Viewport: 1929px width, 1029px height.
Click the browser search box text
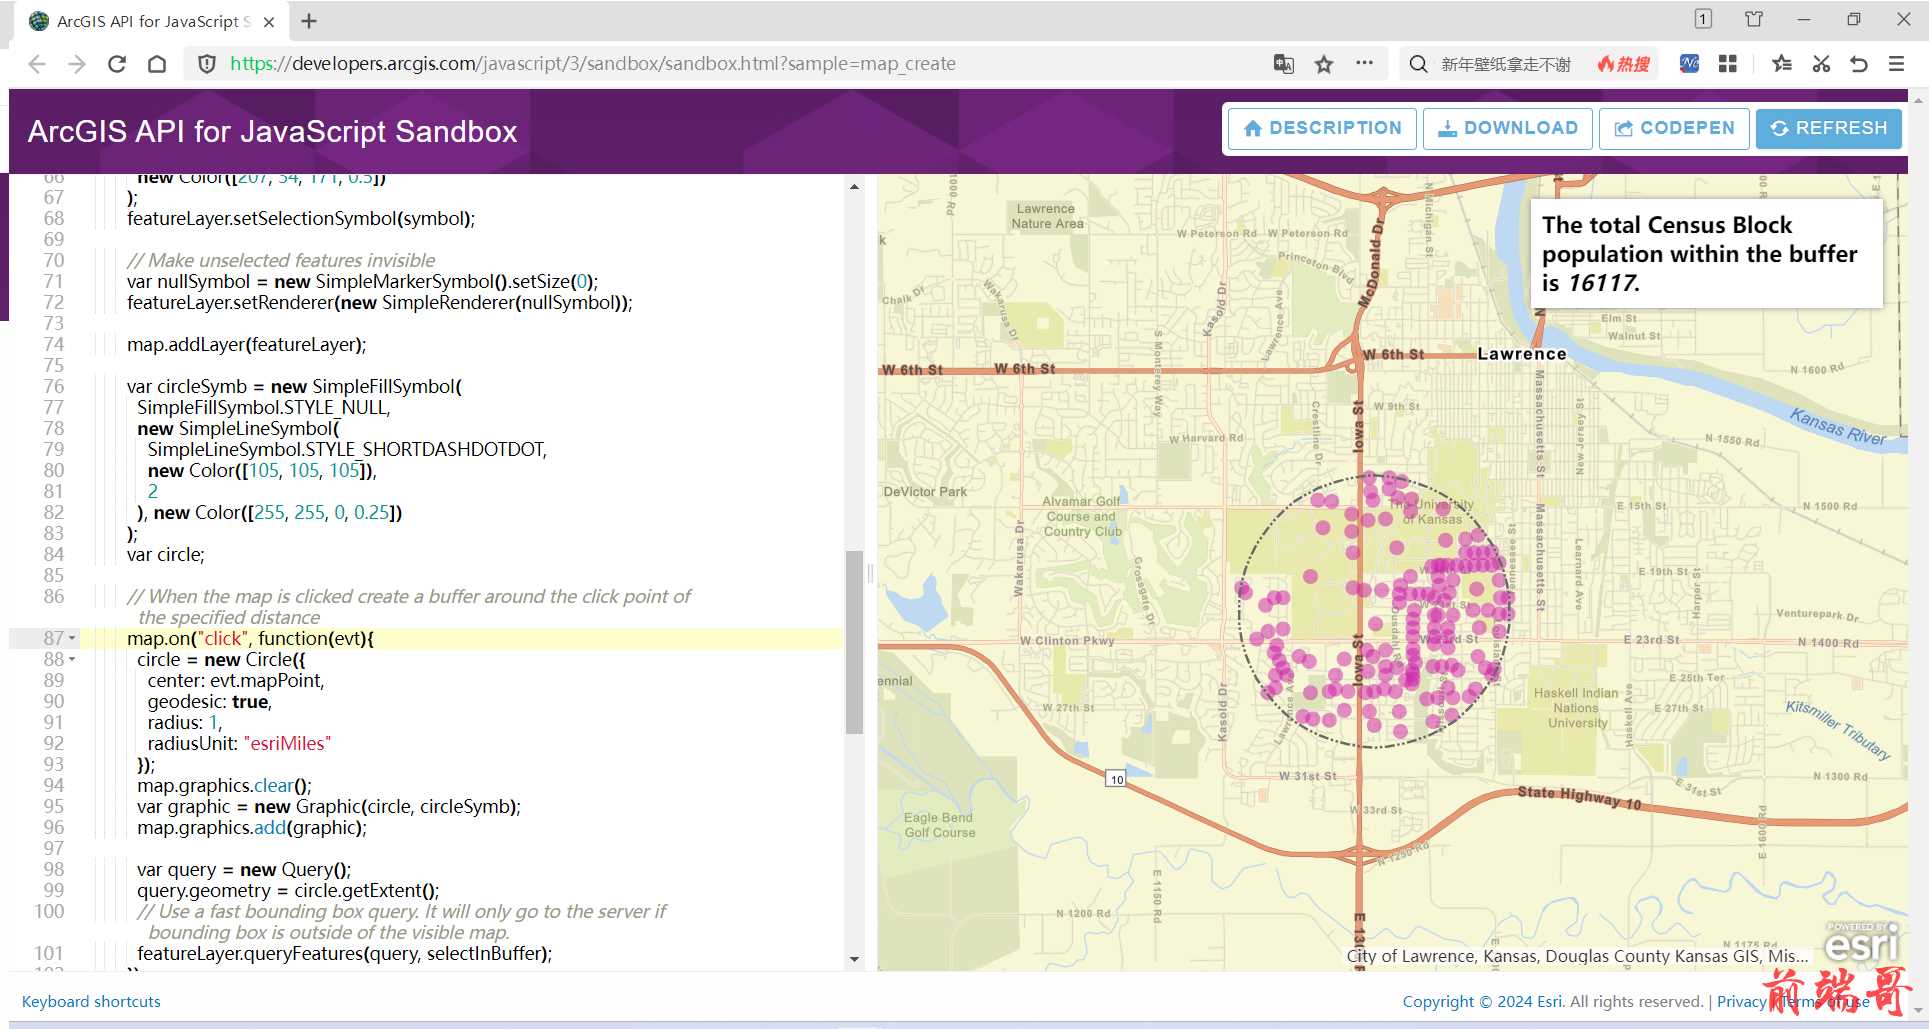[x=1505, y=64]
